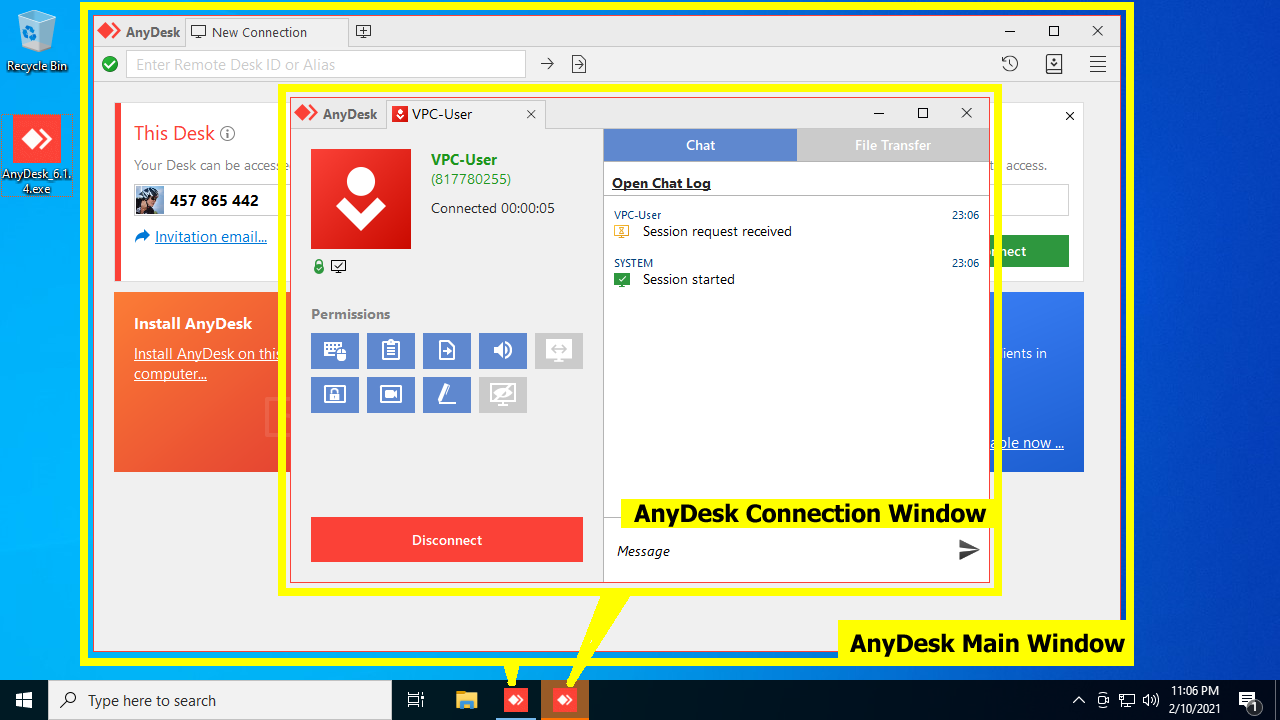
Task: Toggle keyboard and mouse control permission
Action: (335, 351)
